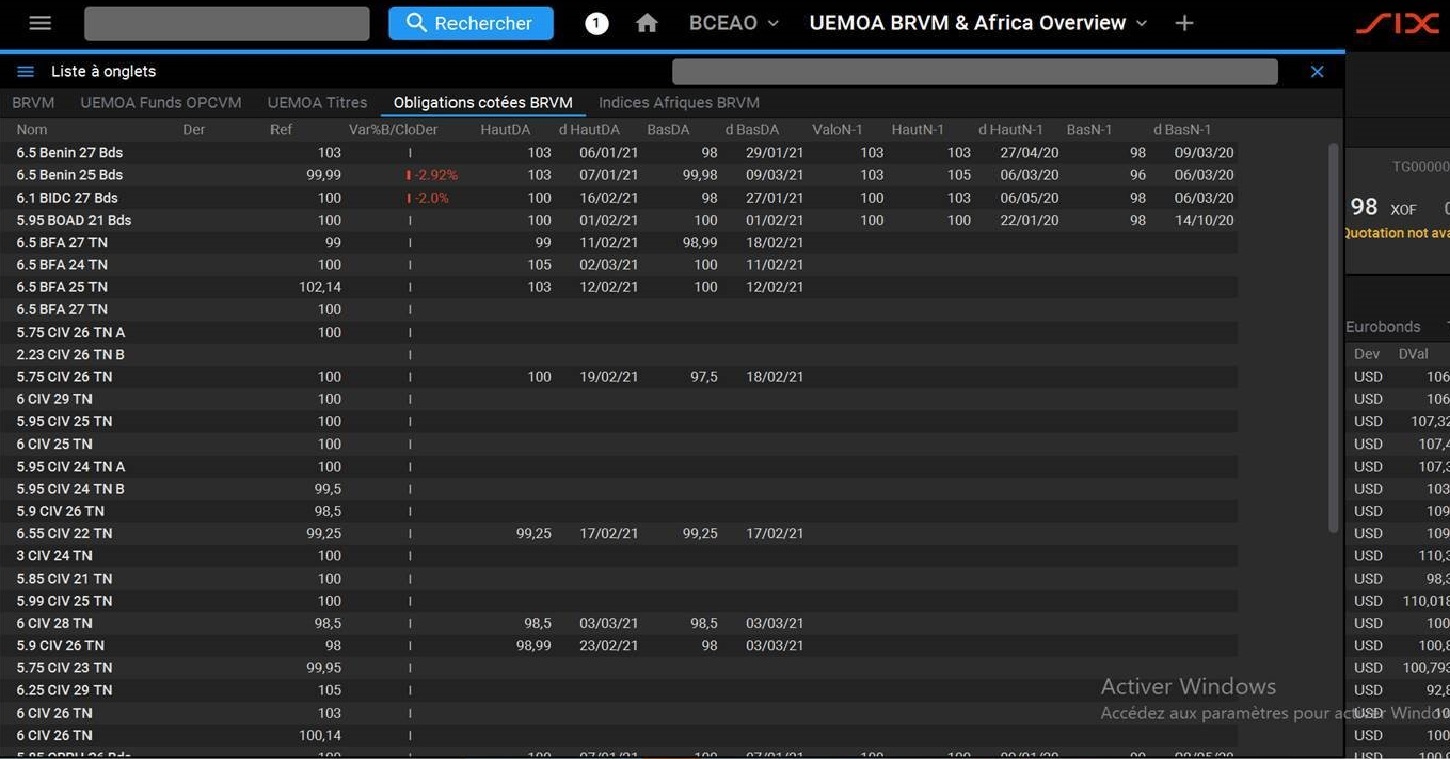1450x759 pixels.
Task: Switch to the UEMOA Funds OPCVM tab
Action: [x=161, y=102]
